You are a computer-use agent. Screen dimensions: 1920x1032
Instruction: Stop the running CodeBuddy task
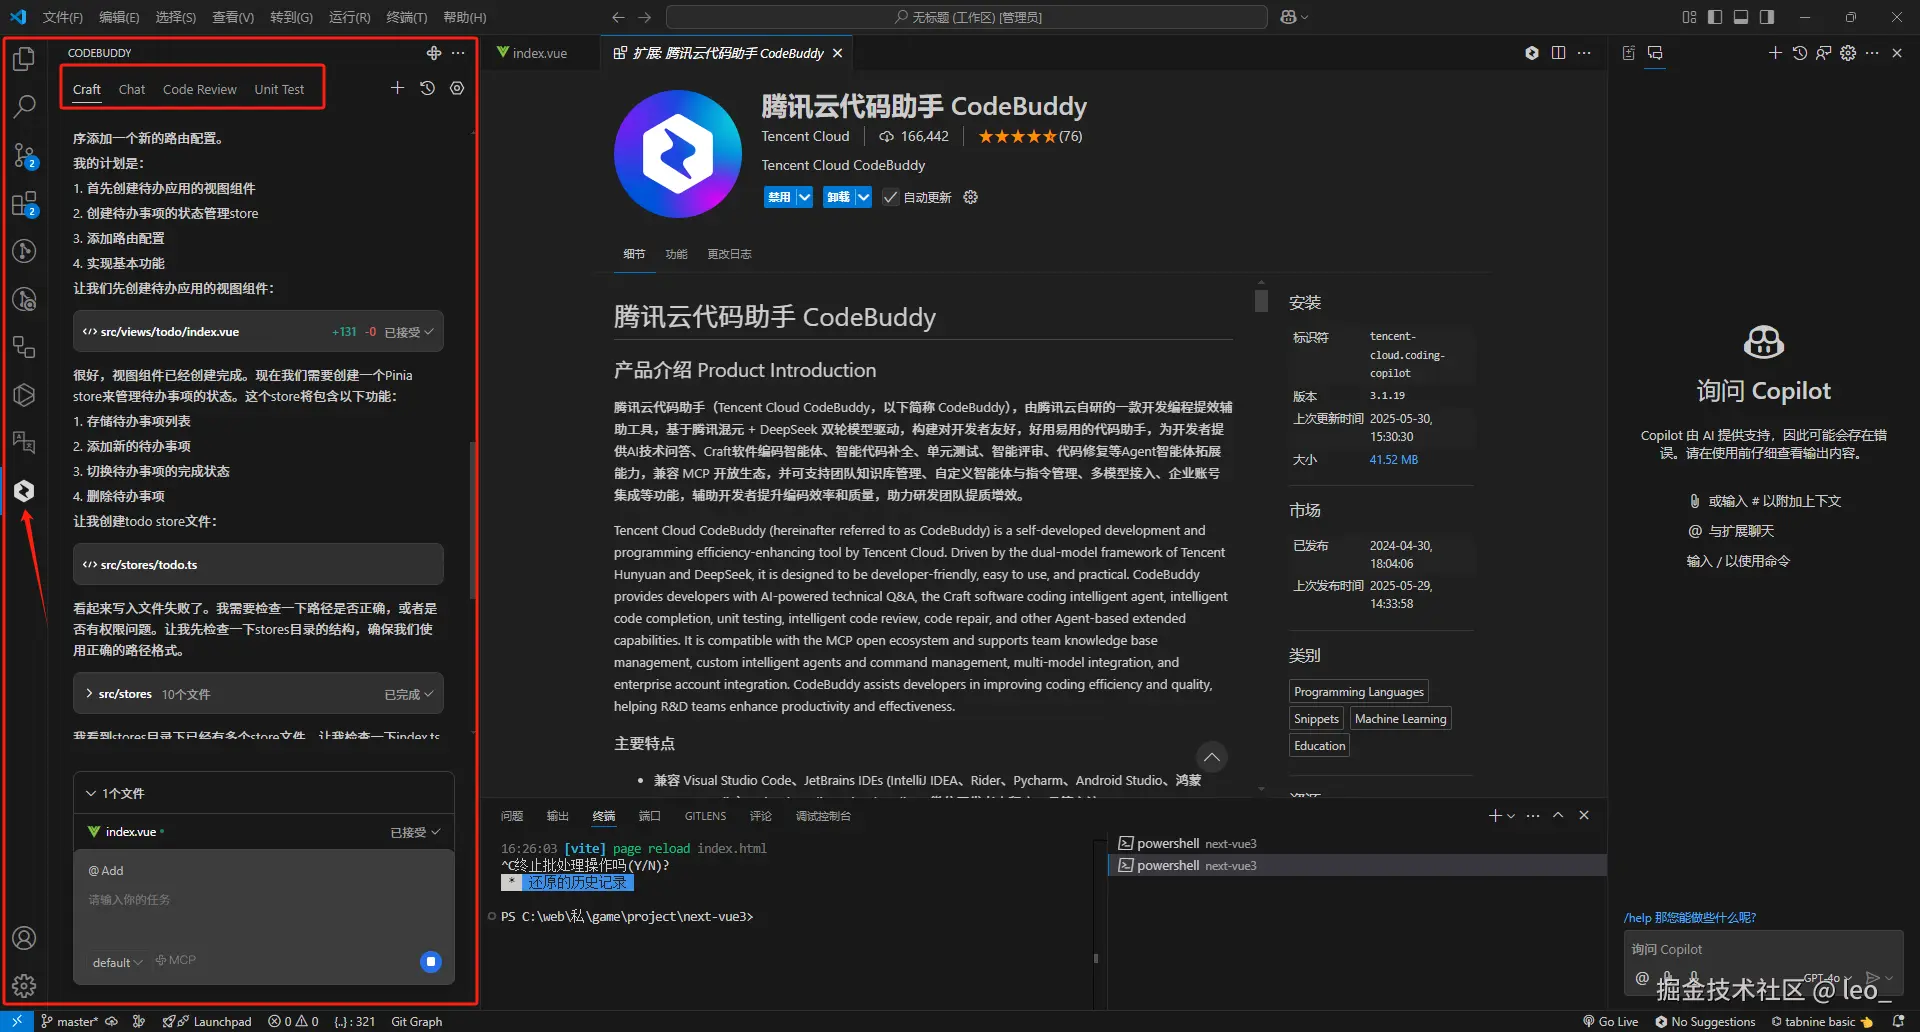coord(431,962)
